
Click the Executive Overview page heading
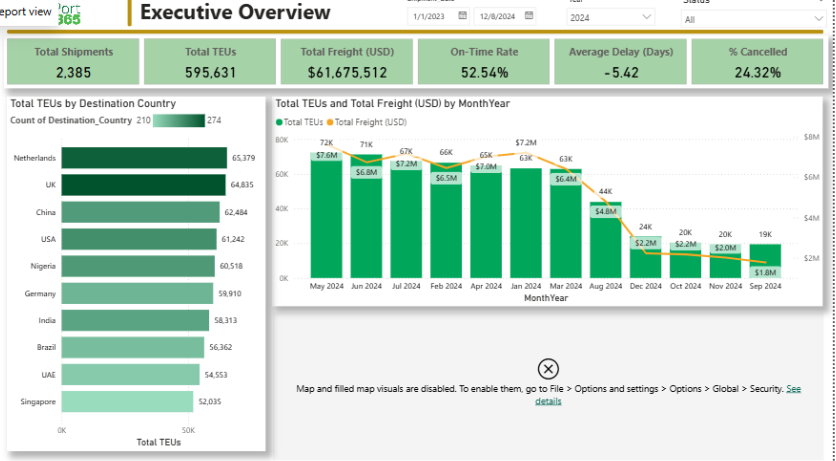tap(235, 12)
